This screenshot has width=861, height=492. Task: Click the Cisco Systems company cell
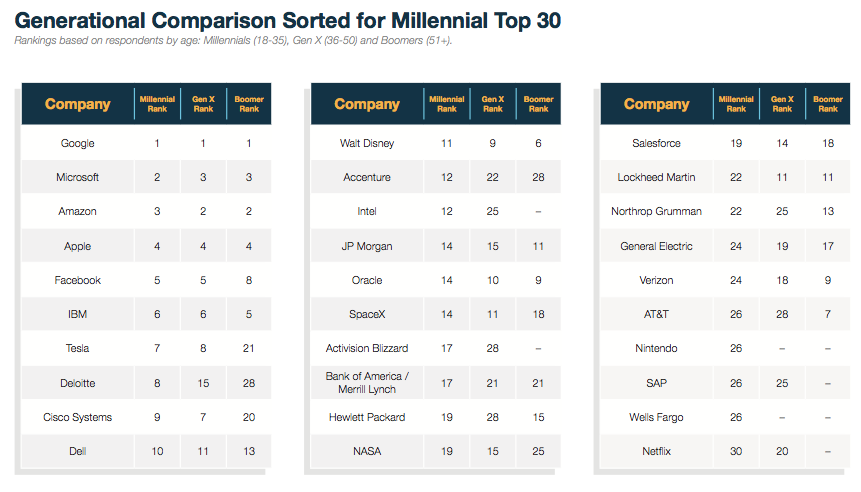pyautogui.click(x=77, y=417)
